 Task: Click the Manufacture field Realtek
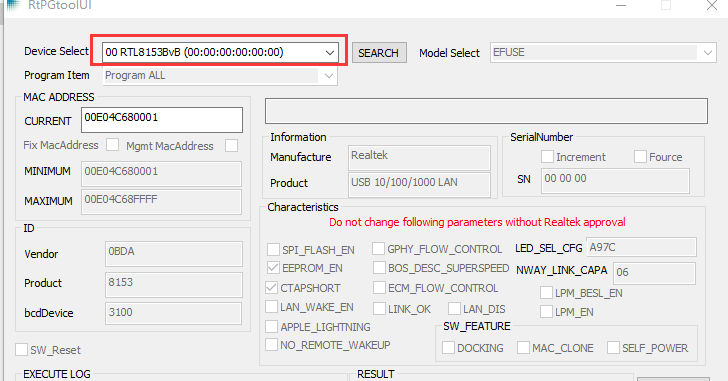click(x=419, y=157)
